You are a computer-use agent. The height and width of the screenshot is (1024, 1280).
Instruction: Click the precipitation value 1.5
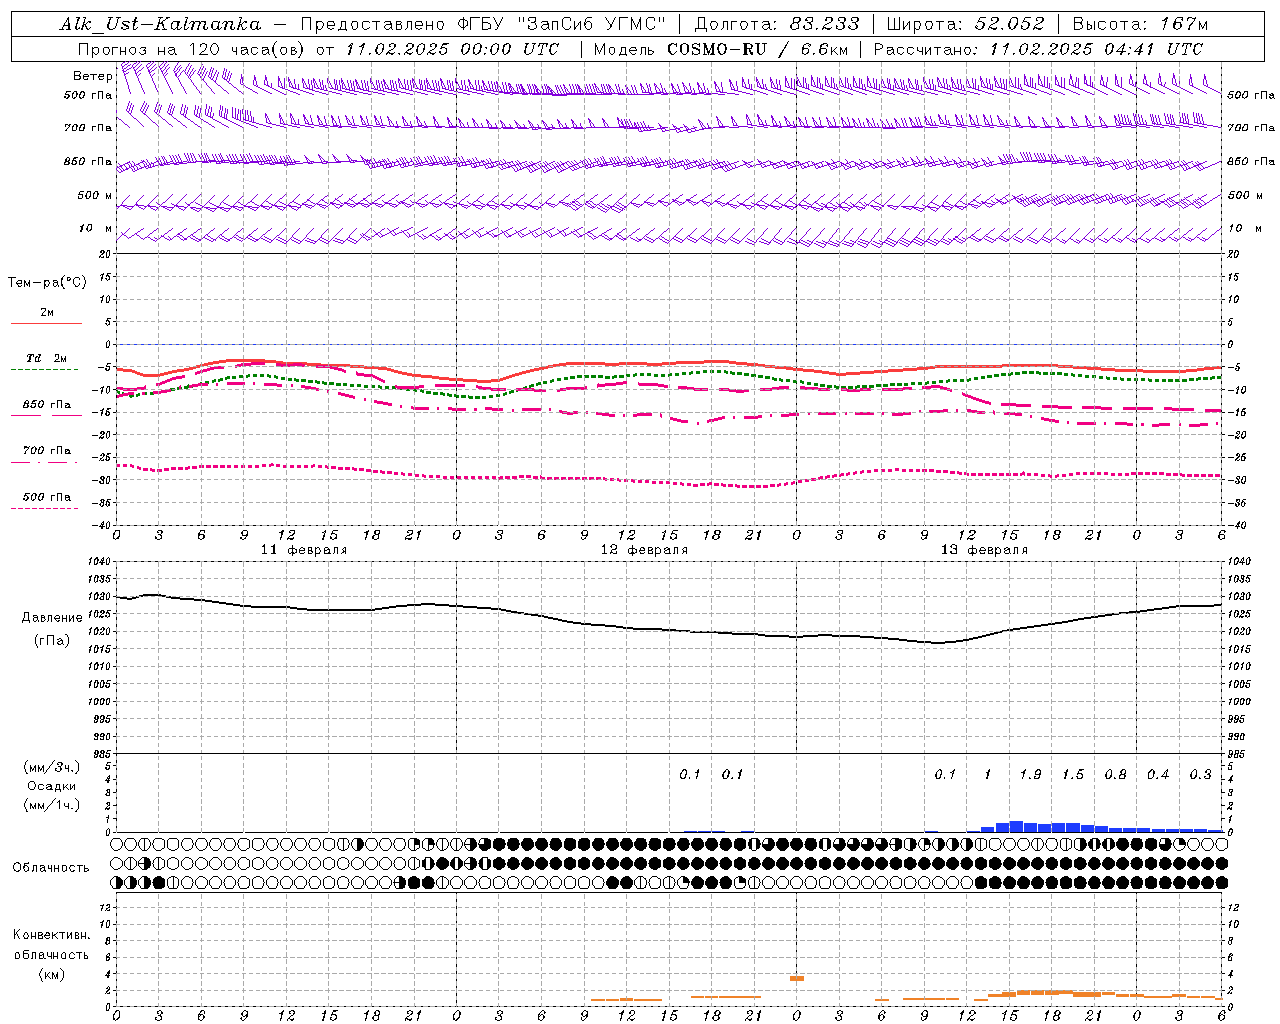pos(1073,775)
